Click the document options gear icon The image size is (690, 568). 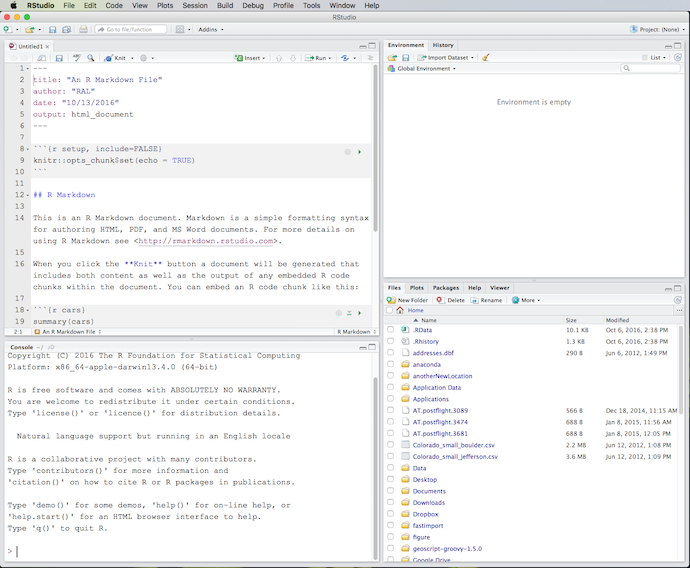click(143, 58)
